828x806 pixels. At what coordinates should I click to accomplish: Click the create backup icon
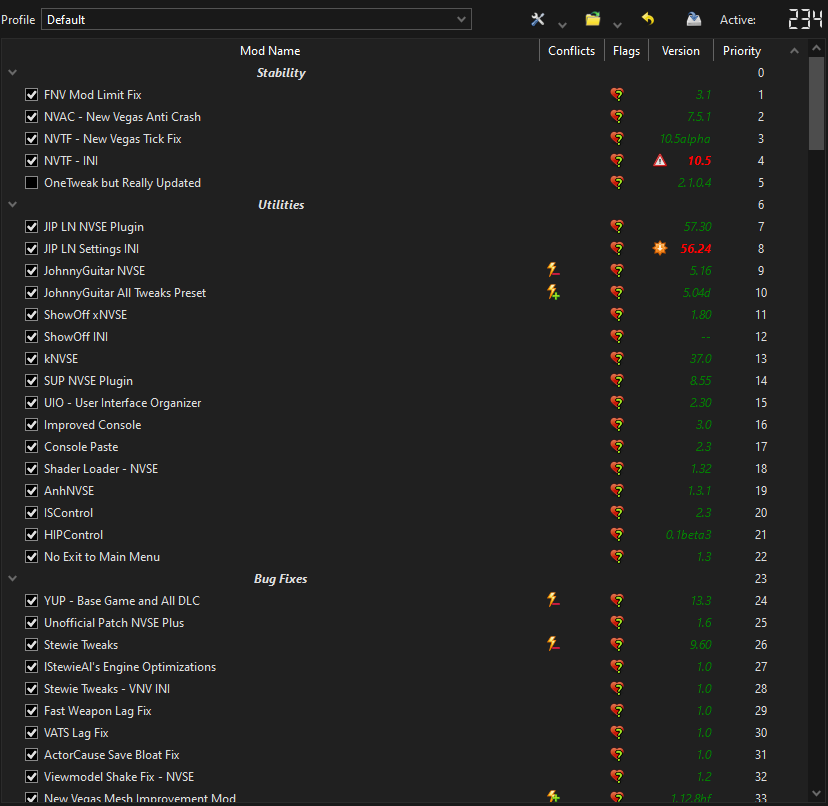coord(694,20)
